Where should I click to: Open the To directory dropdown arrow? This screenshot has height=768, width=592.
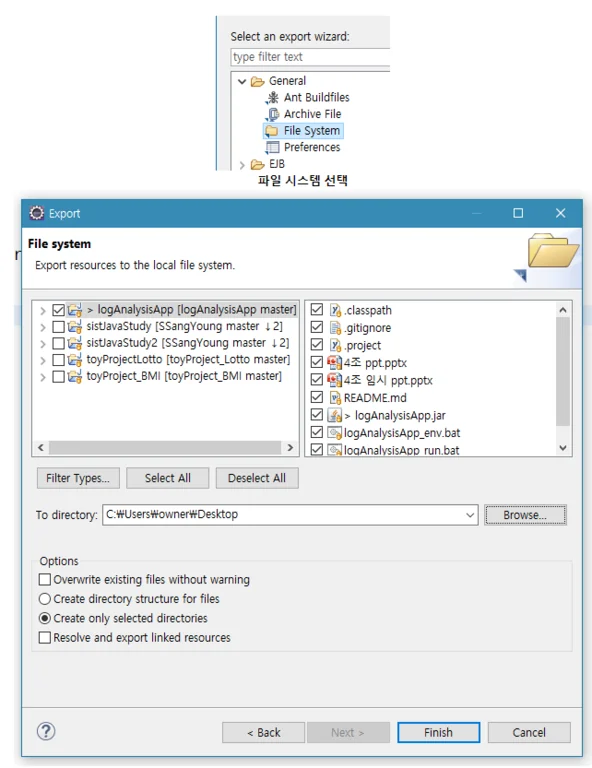coord(470,515)
